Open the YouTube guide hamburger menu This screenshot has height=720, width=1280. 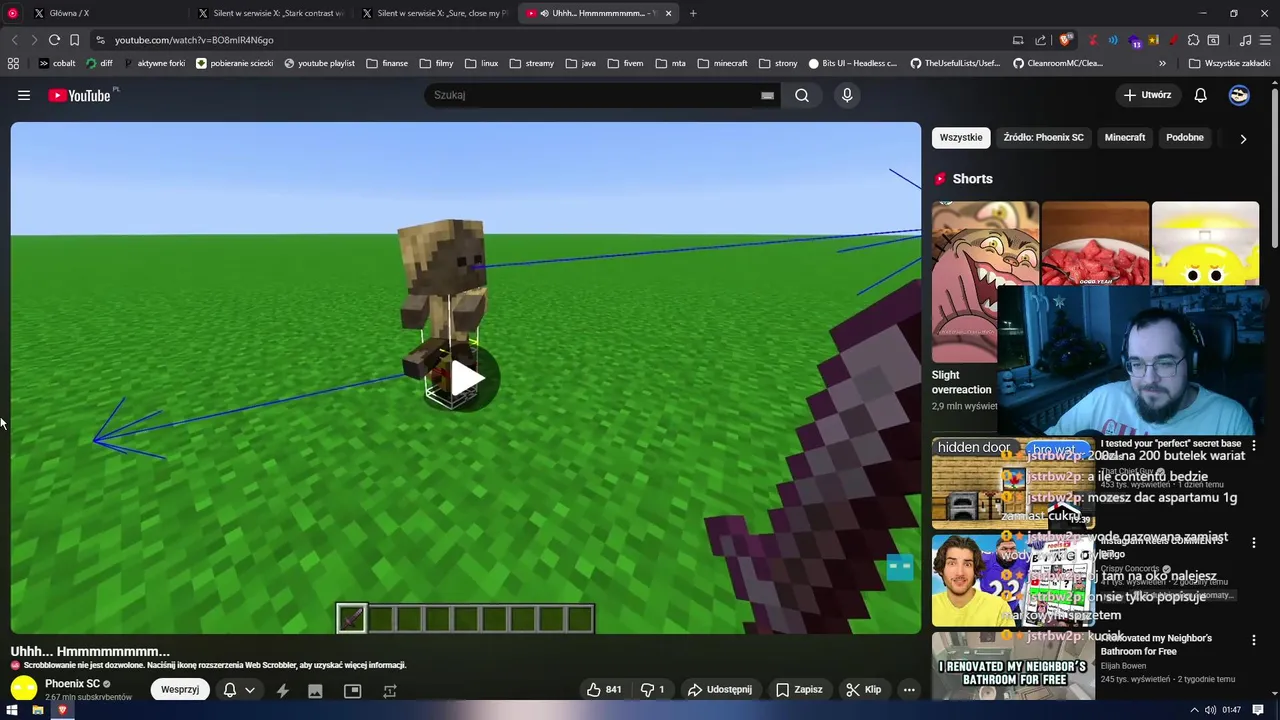click(24, 95)
